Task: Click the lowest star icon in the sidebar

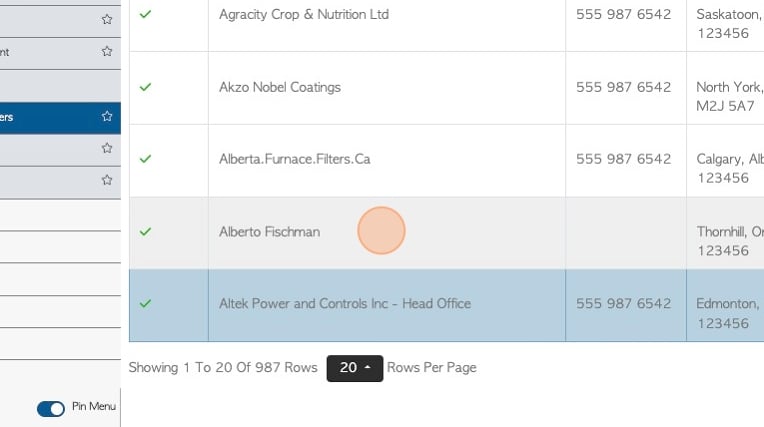Action: coord(107,180)
